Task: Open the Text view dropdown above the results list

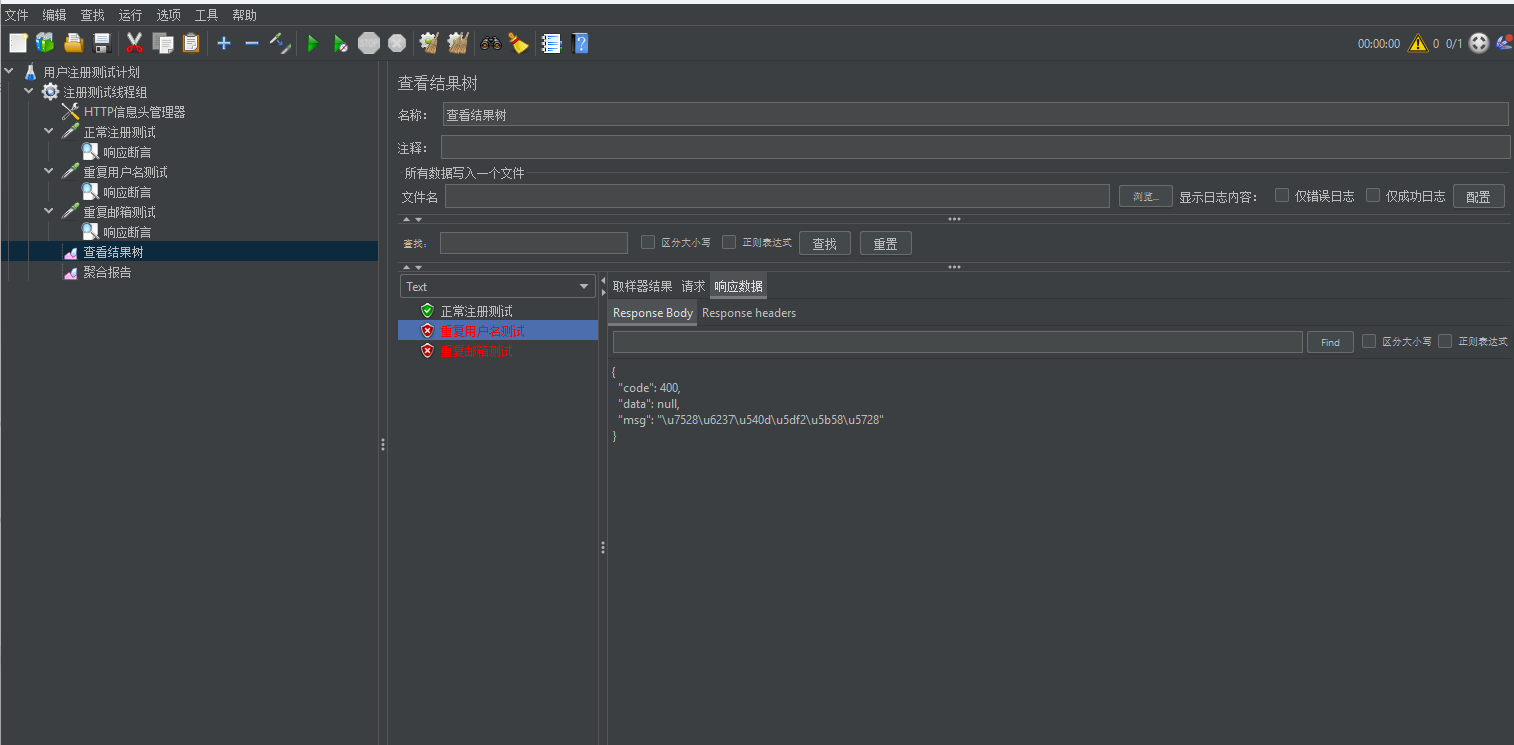Action: coord(497,286)
